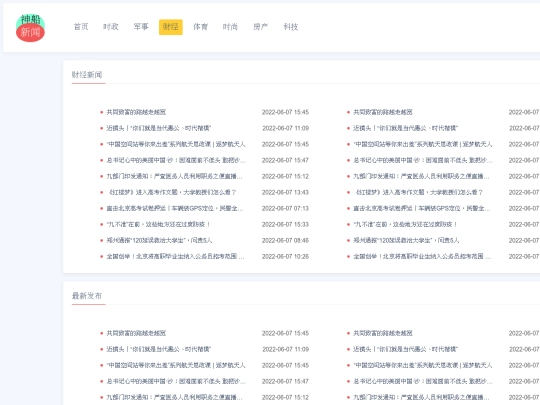This screenshot has height=405, width=540.
Task: Open 中国空间站 headline in 财经新闻 right column
Action: 423,144
